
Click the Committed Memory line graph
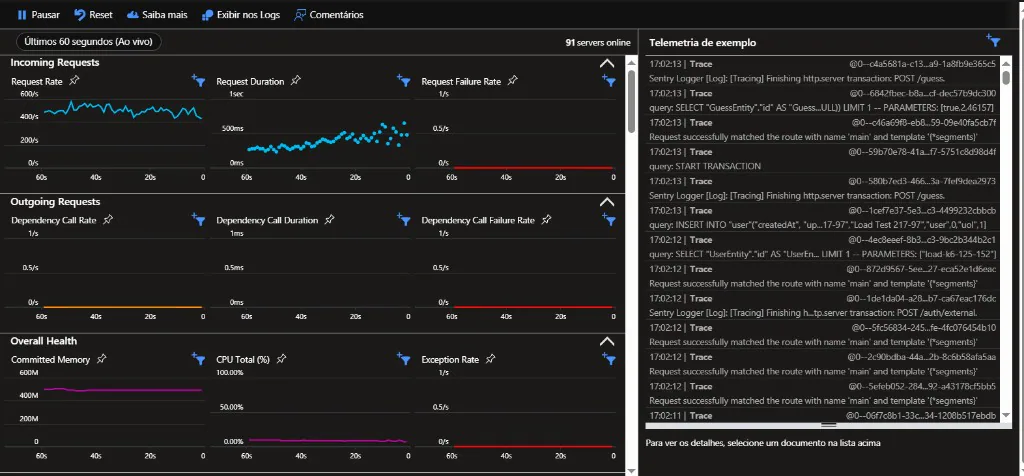coord(123,390)
